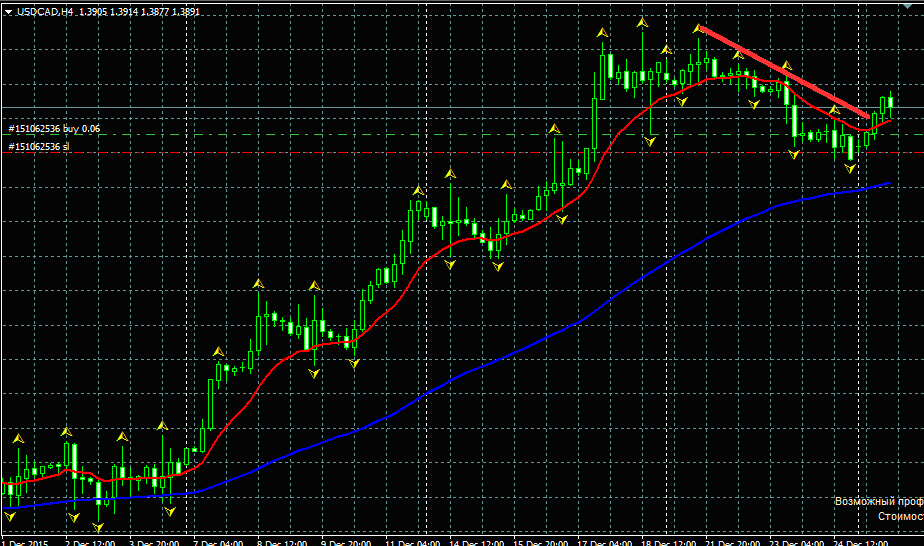Open the chart menu triangle beside USDCAD,H4
This screenshot has width=924, height=546.
tap(8, 12)
